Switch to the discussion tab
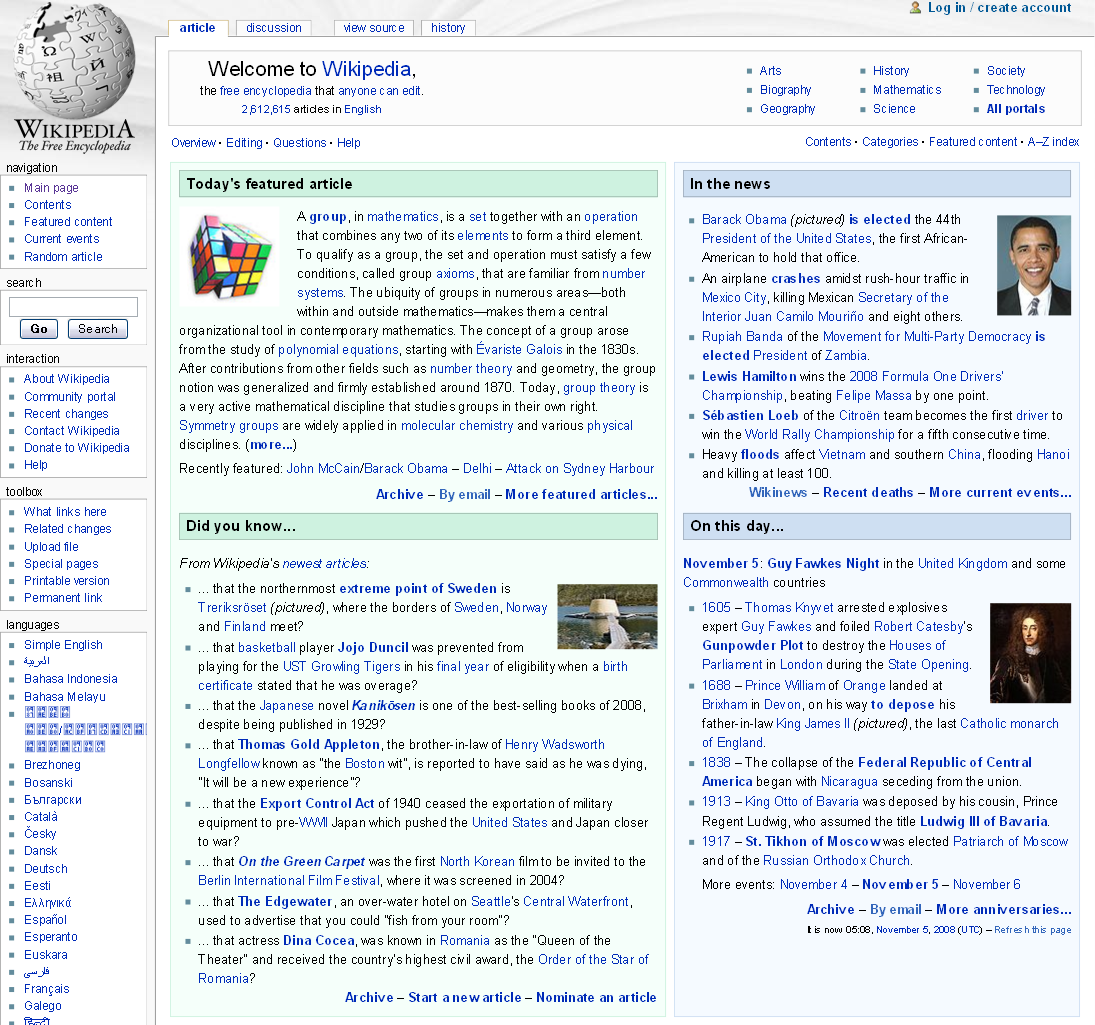The image size is (1095, 1025). (x=273, y=28)
